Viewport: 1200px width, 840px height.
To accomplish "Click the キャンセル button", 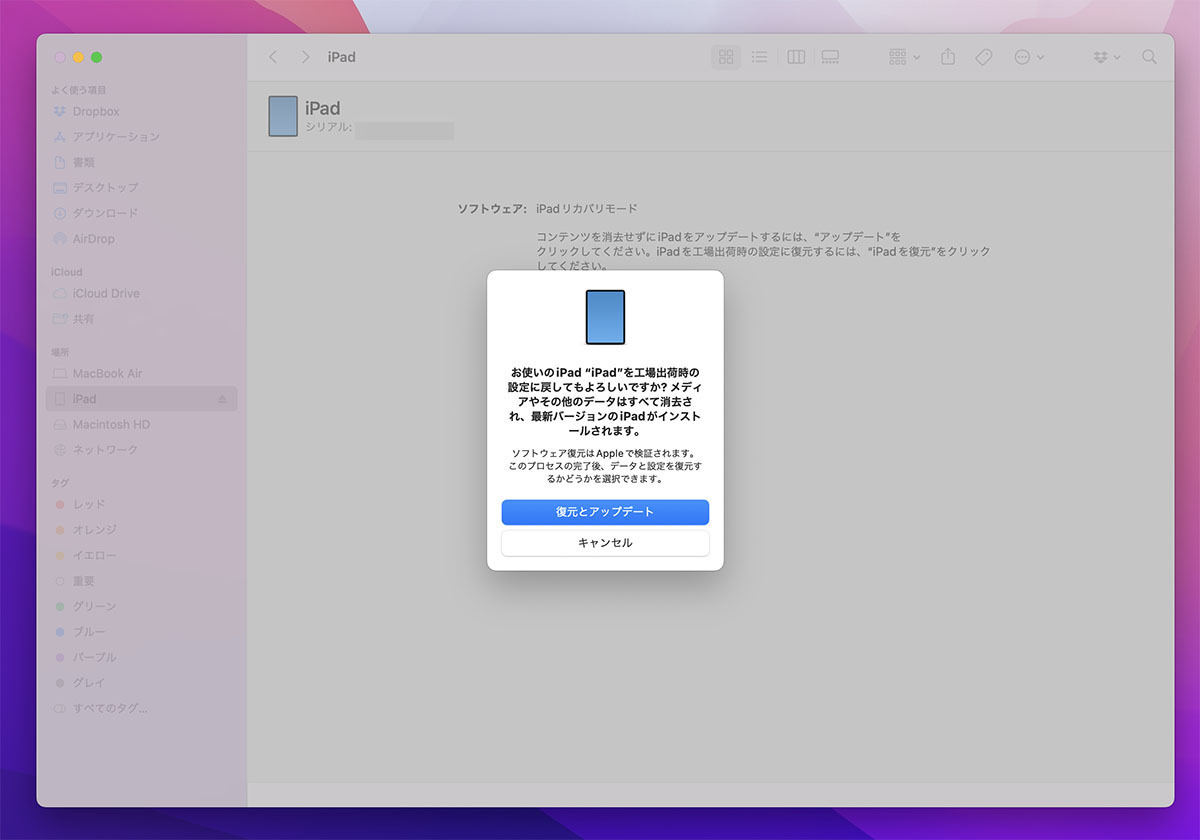I will click(605, 543).
